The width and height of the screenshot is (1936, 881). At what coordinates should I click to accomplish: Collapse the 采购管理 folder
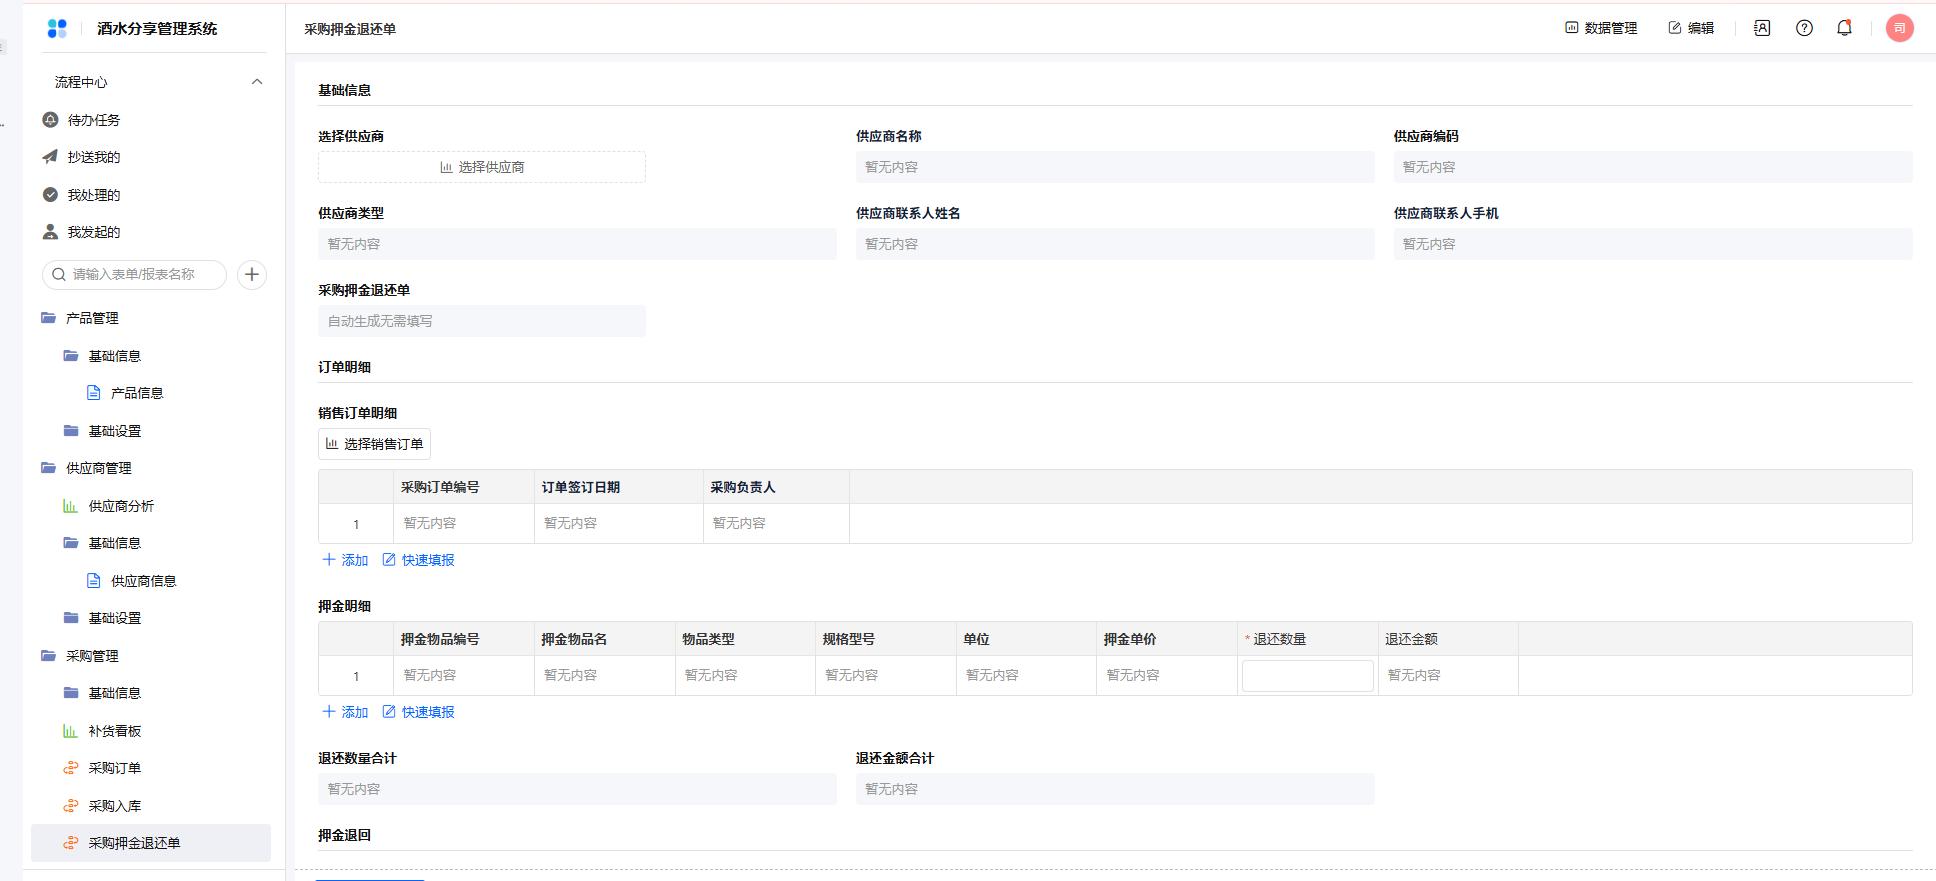pyautogui.click(x=151, y=656)
